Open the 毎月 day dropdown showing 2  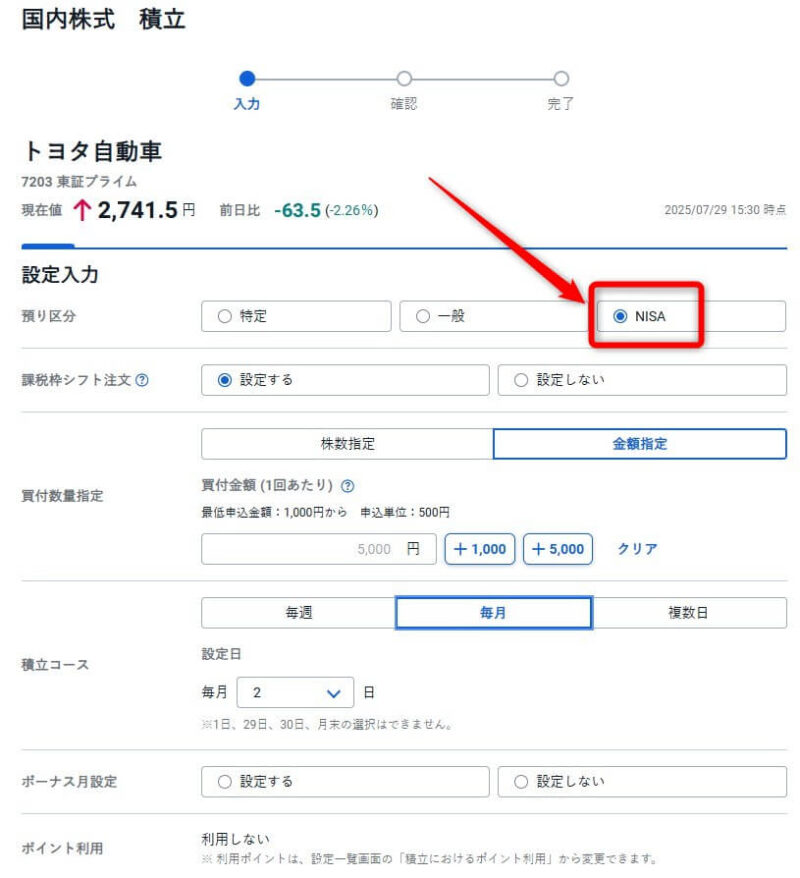click(295, 693)
